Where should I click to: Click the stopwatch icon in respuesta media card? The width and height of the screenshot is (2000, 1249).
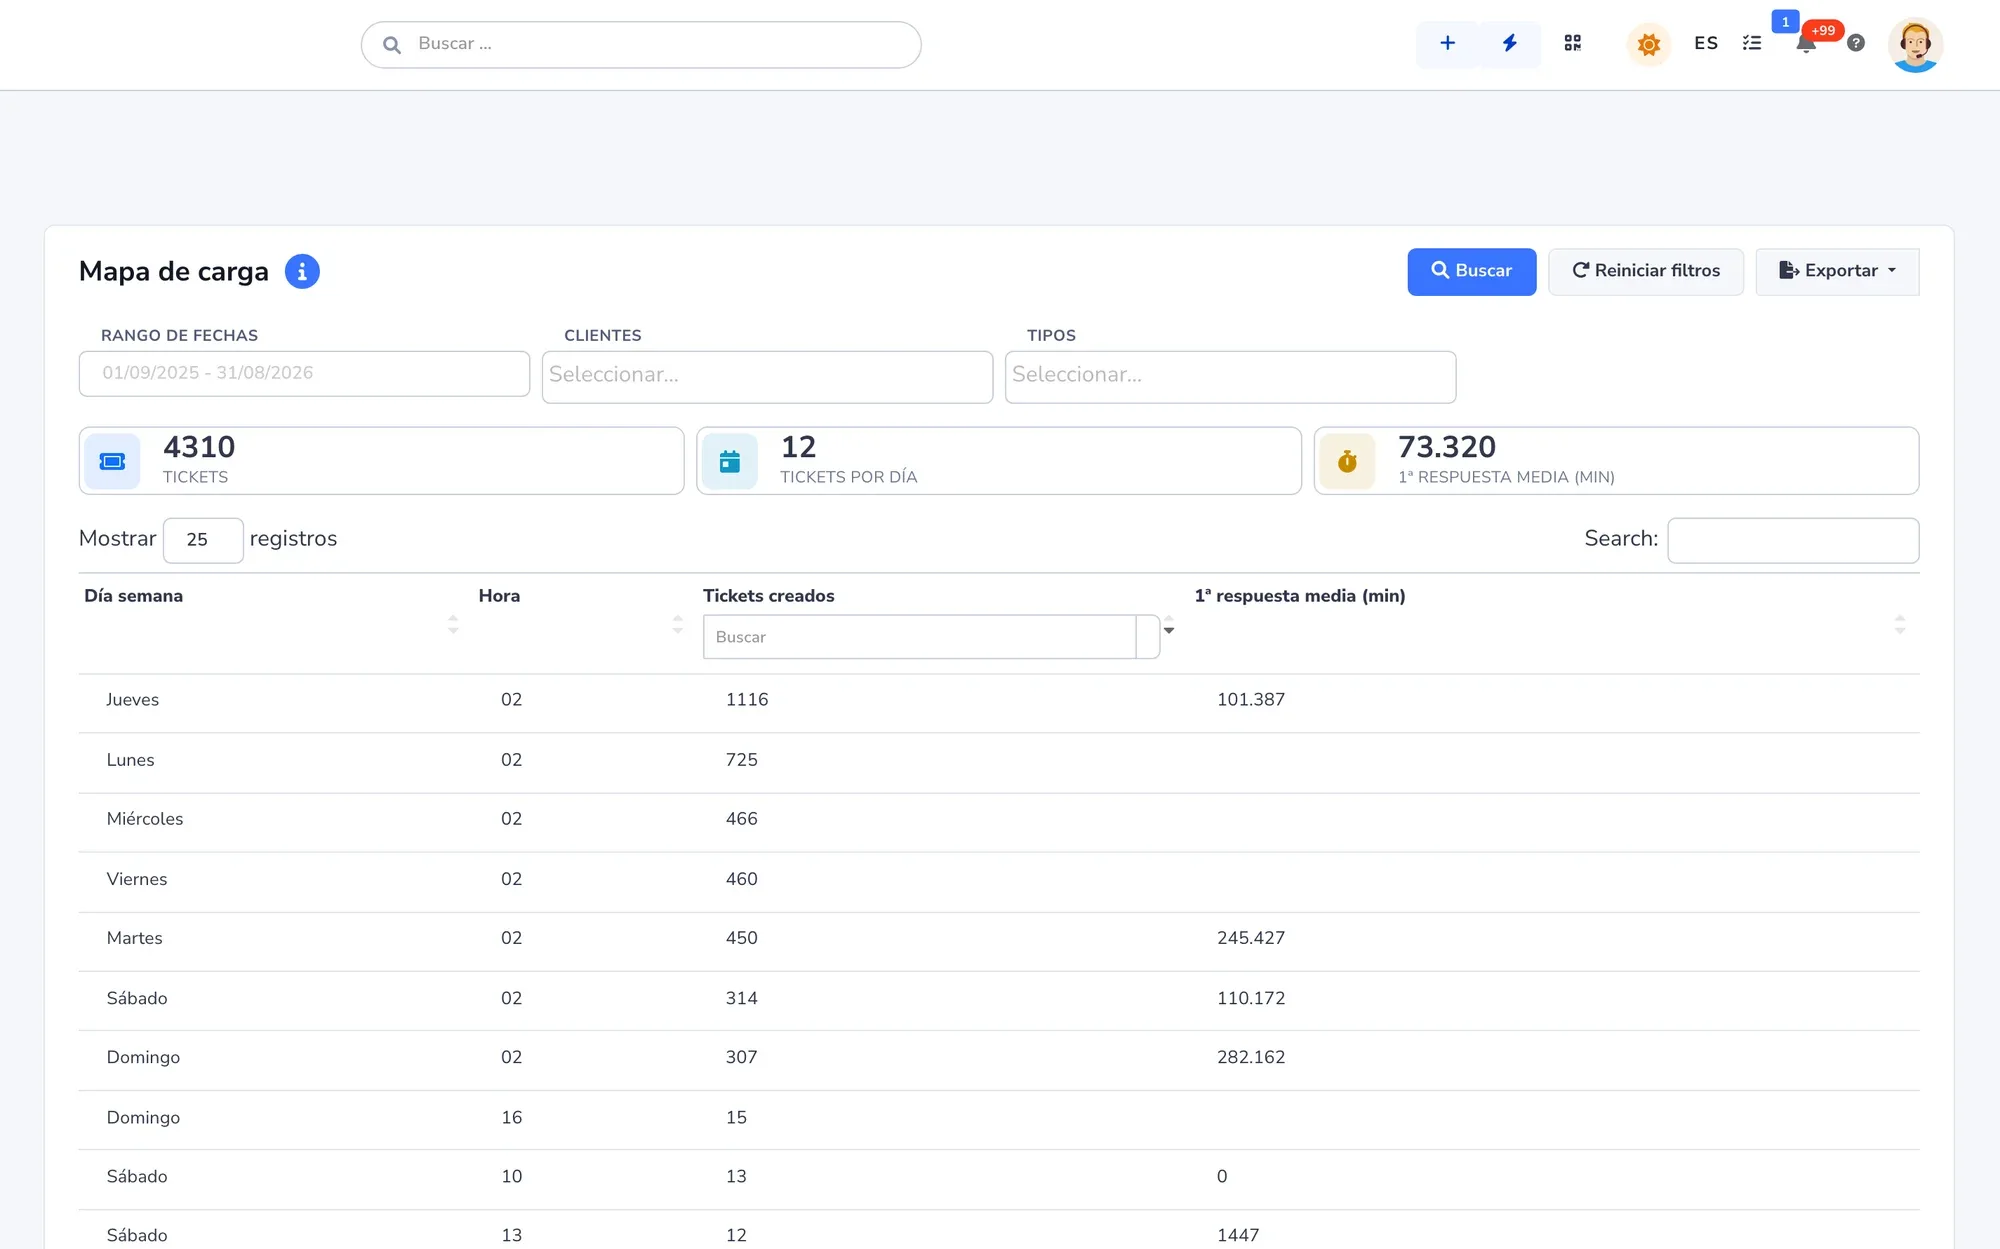click(1347, 462)
